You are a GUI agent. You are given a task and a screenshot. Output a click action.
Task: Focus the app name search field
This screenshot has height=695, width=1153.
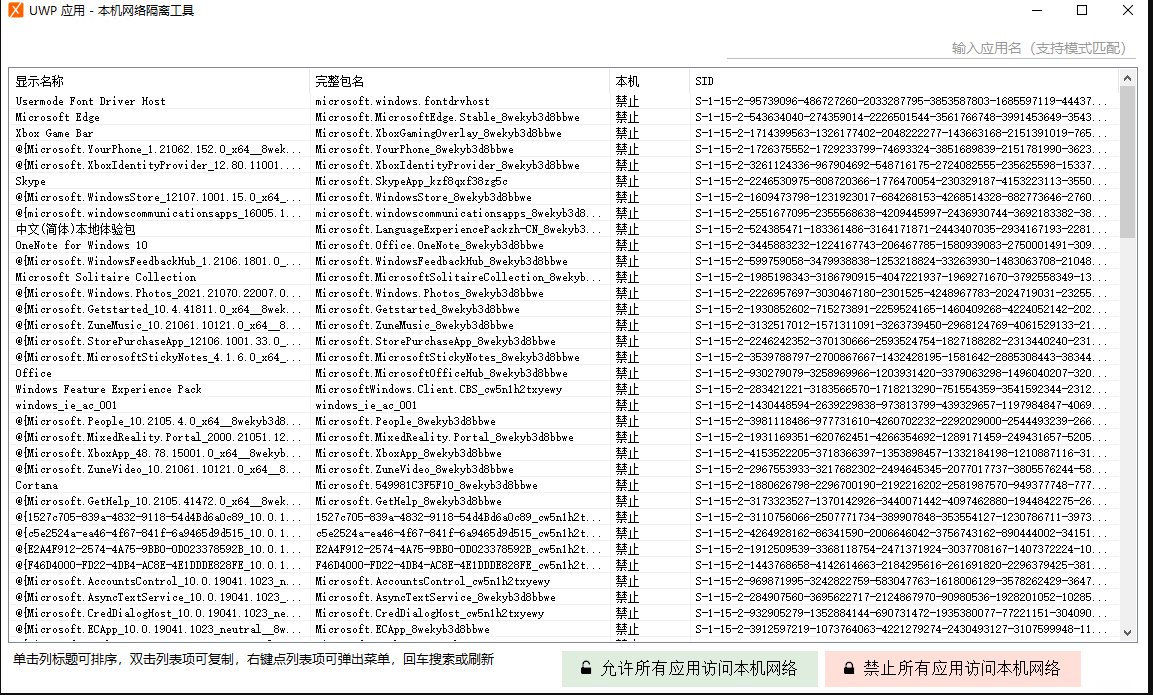point(931,48)
